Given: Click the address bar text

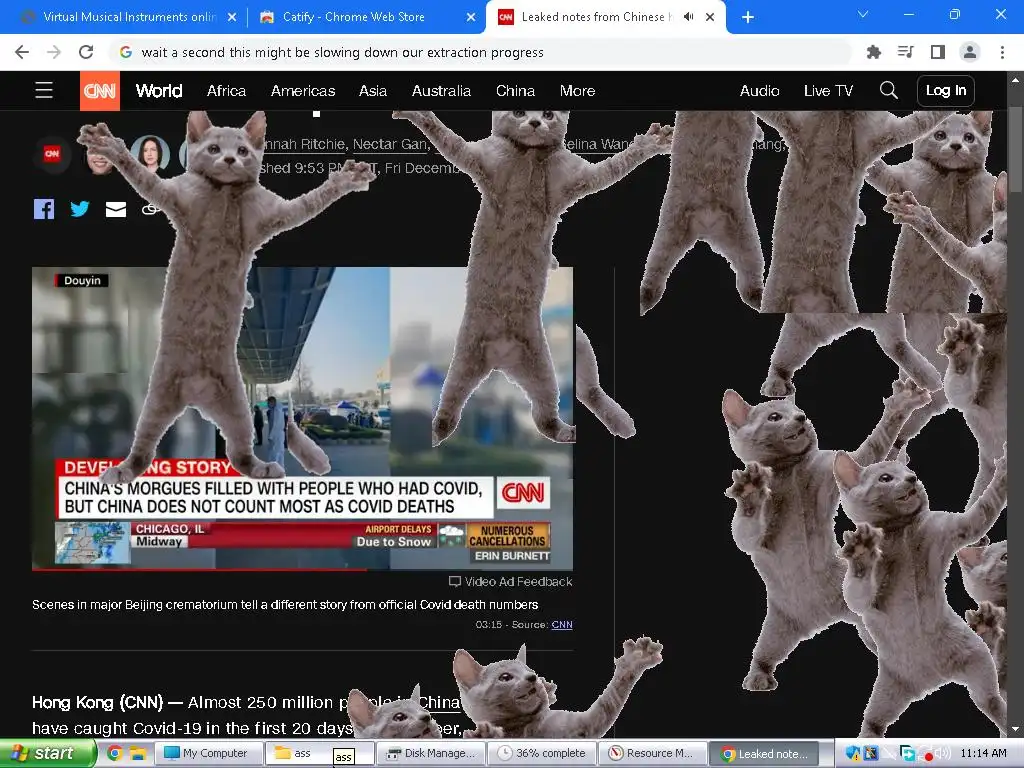Looking at the screenshot, I should pyautogui.click(x=342, y=52).
